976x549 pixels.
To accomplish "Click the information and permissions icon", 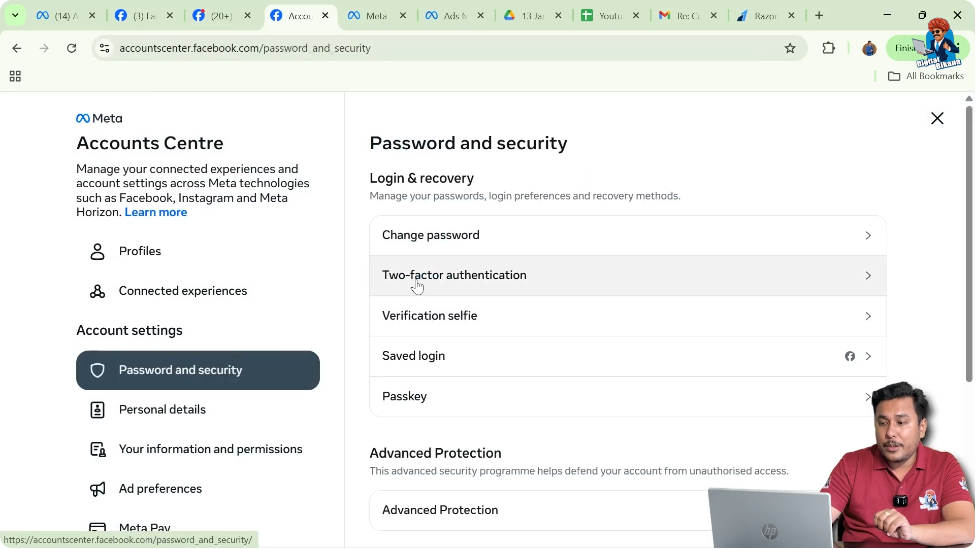I will click(x=98, y=449).
